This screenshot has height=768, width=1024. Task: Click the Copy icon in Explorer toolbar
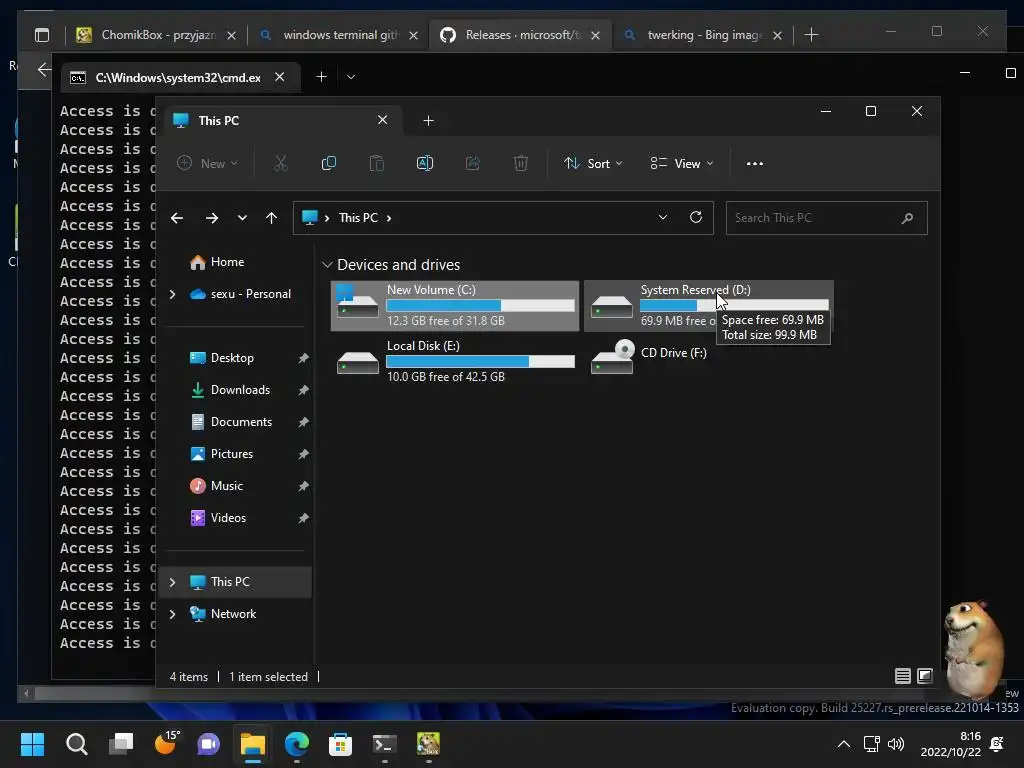coord(328,163)
